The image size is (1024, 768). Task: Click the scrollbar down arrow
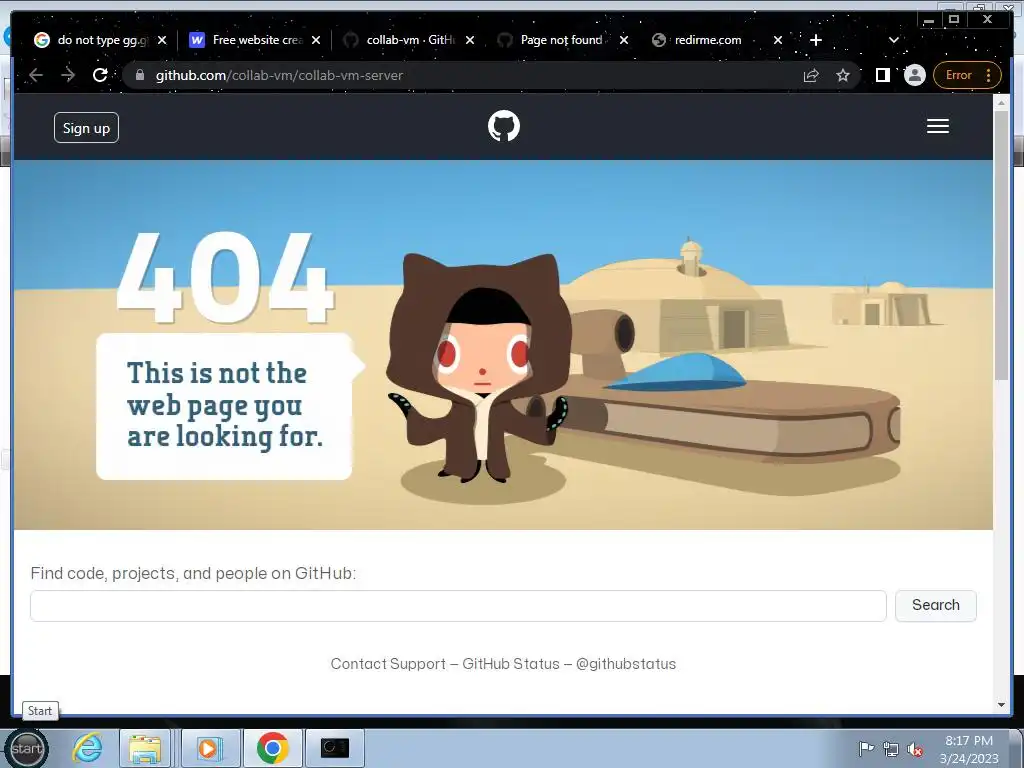tap(1001, 705)
